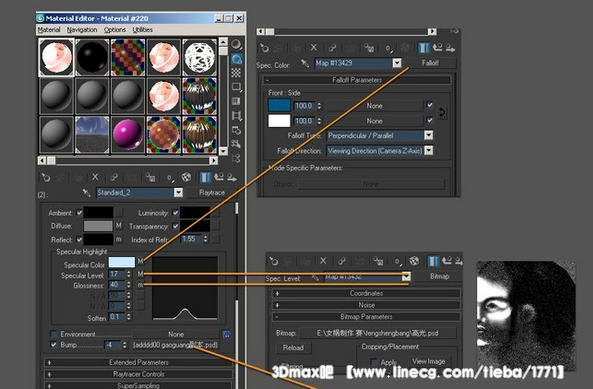Click Material ID Channel 0 icon, Material Editor
The width and height of the screenshot is (593, 389).
tap(170, 177)
